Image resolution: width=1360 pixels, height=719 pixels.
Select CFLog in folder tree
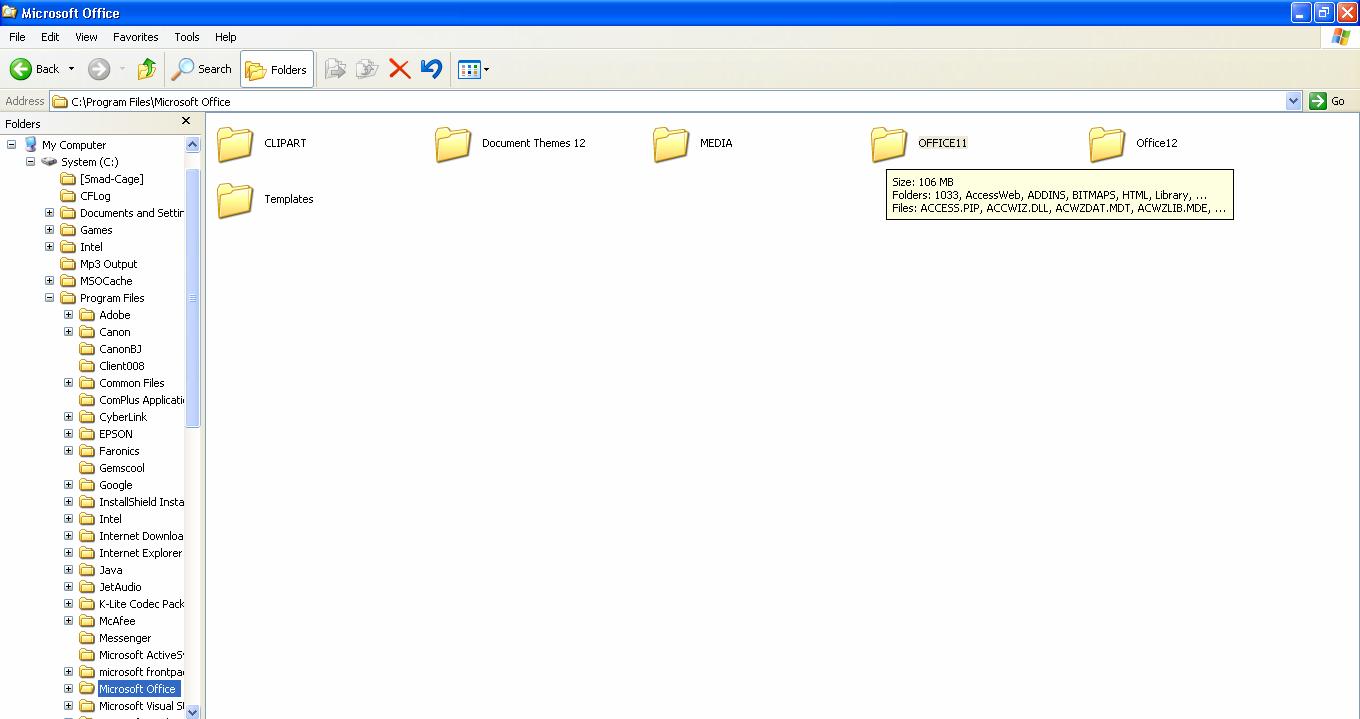(x=95, y=196)
